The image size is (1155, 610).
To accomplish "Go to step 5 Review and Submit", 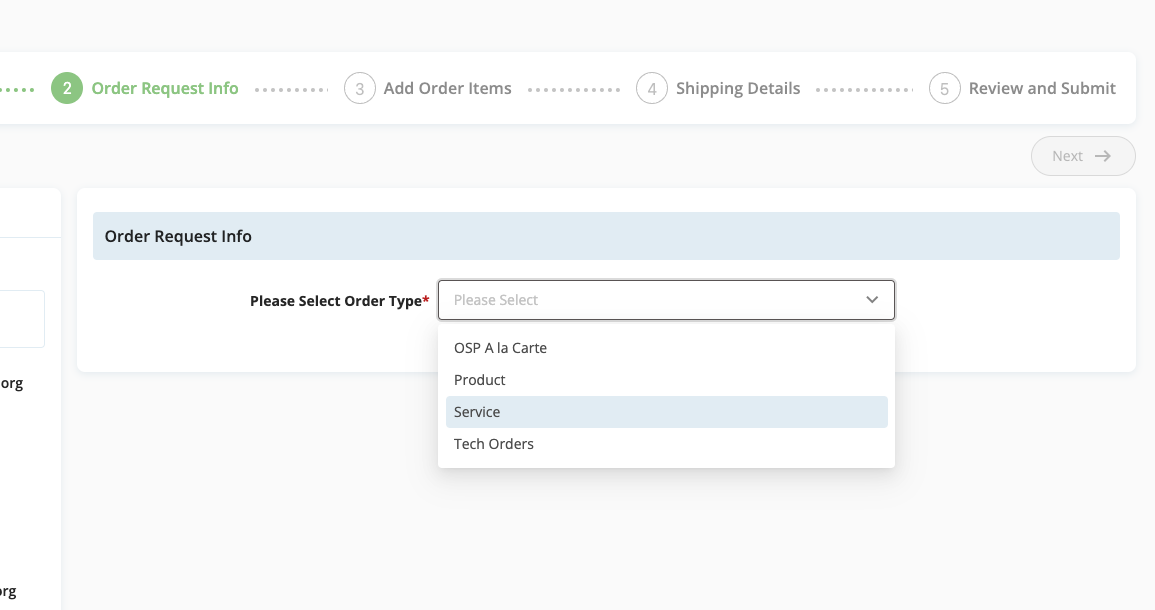I will 1022,88.
